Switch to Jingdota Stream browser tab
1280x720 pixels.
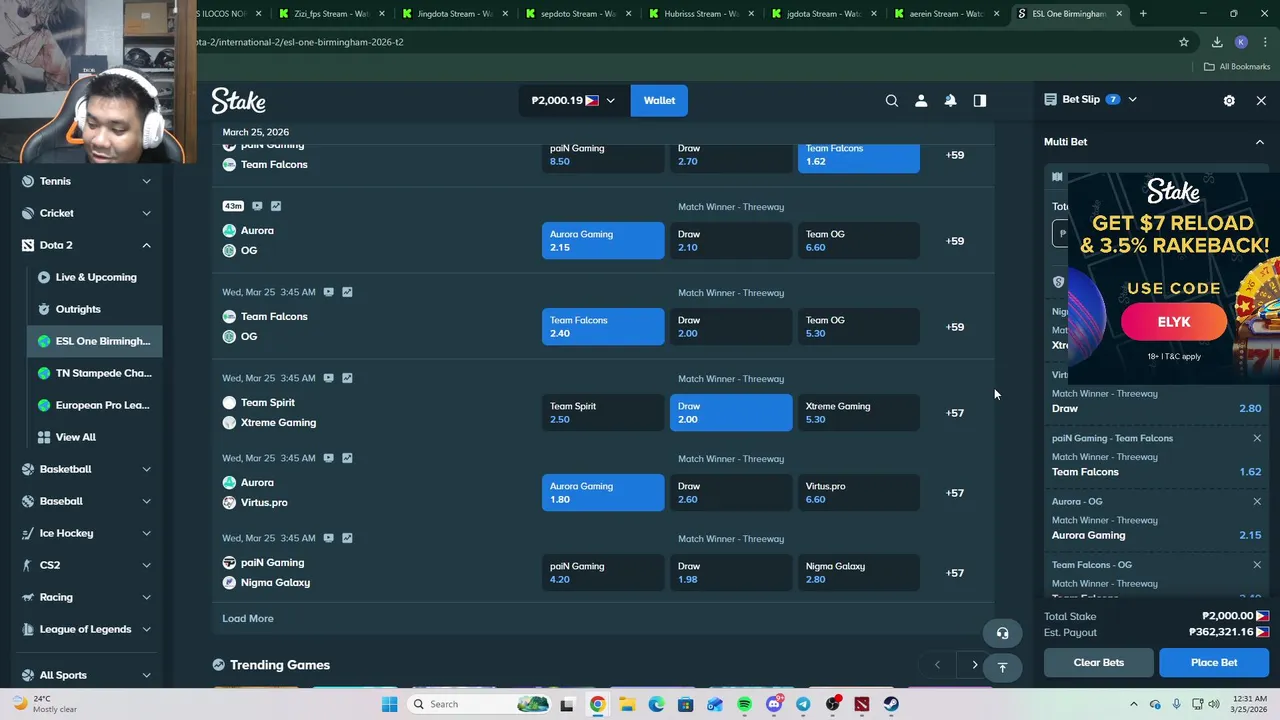[x=454, y=14]
